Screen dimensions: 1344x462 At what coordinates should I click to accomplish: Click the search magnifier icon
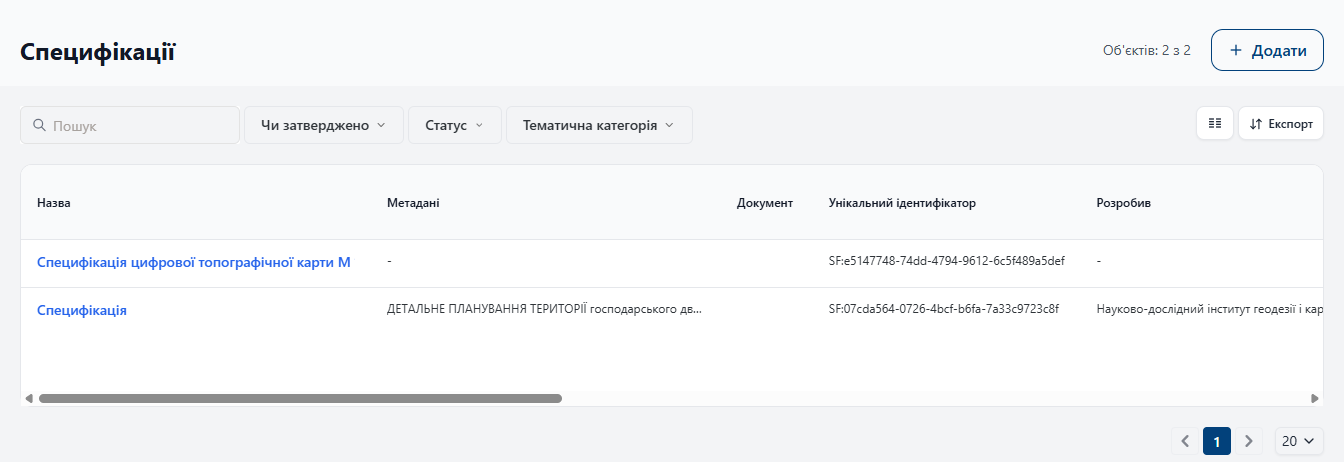(x=40, y=126)
